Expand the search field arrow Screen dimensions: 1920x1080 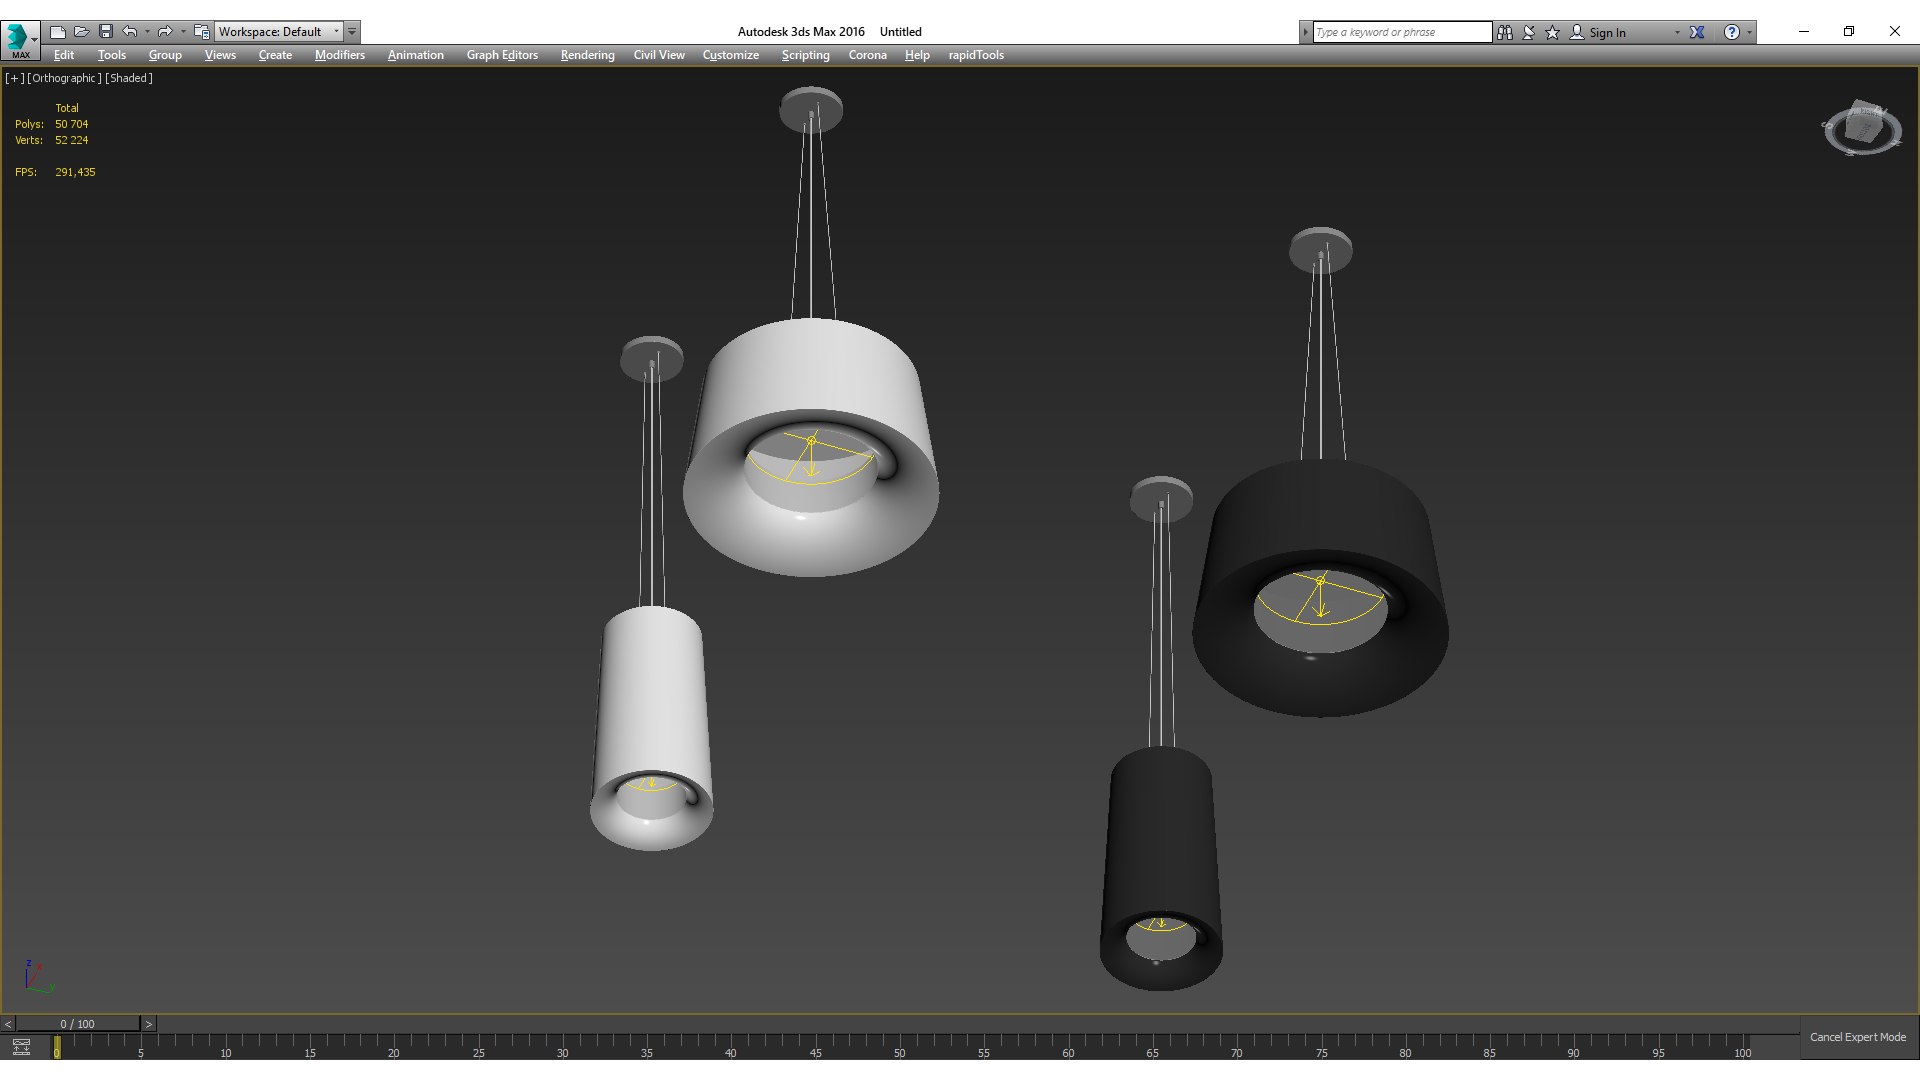[x=1305, y=32]
